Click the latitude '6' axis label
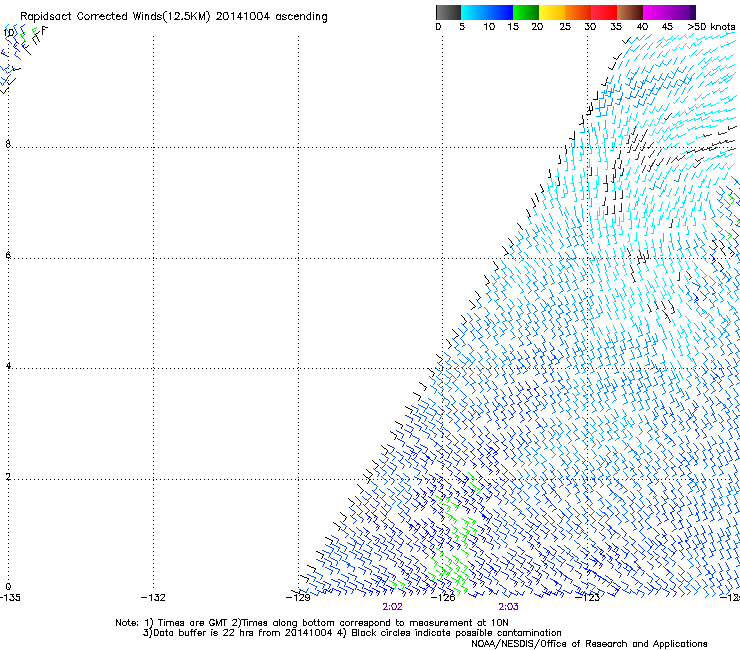Screen dimensions: 740x650 click(8, 255)
